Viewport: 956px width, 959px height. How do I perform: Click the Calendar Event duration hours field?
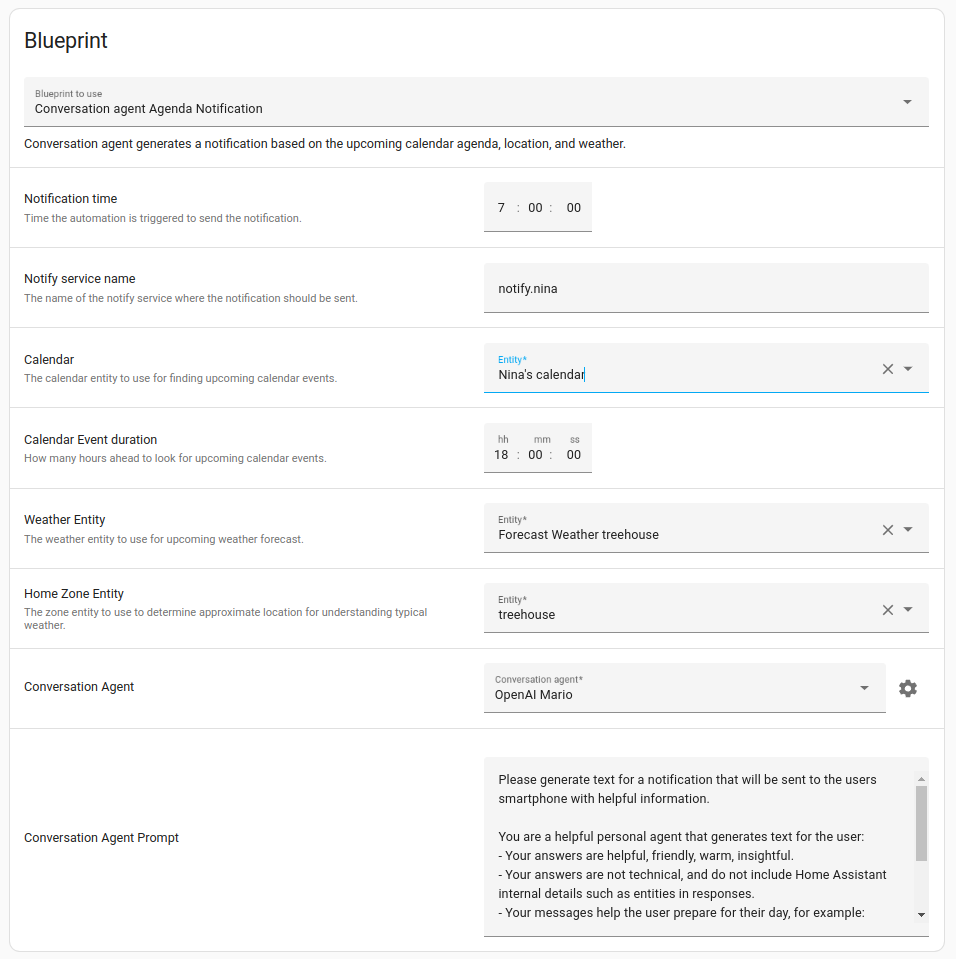(501, 455)
